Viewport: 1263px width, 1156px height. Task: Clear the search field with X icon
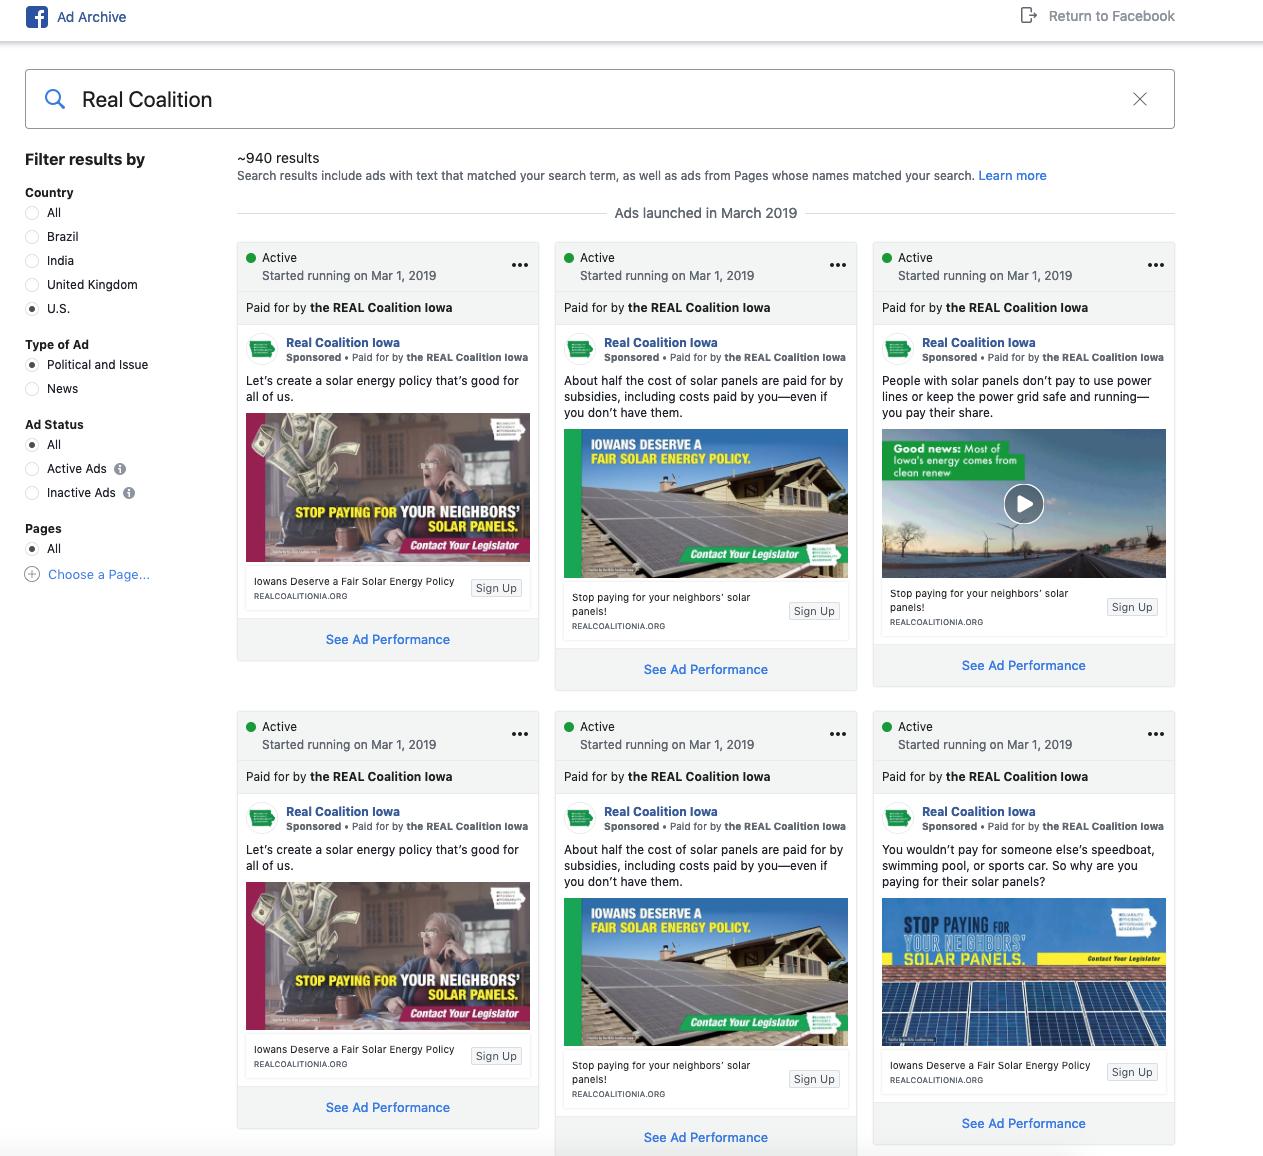pos(1139,99)
